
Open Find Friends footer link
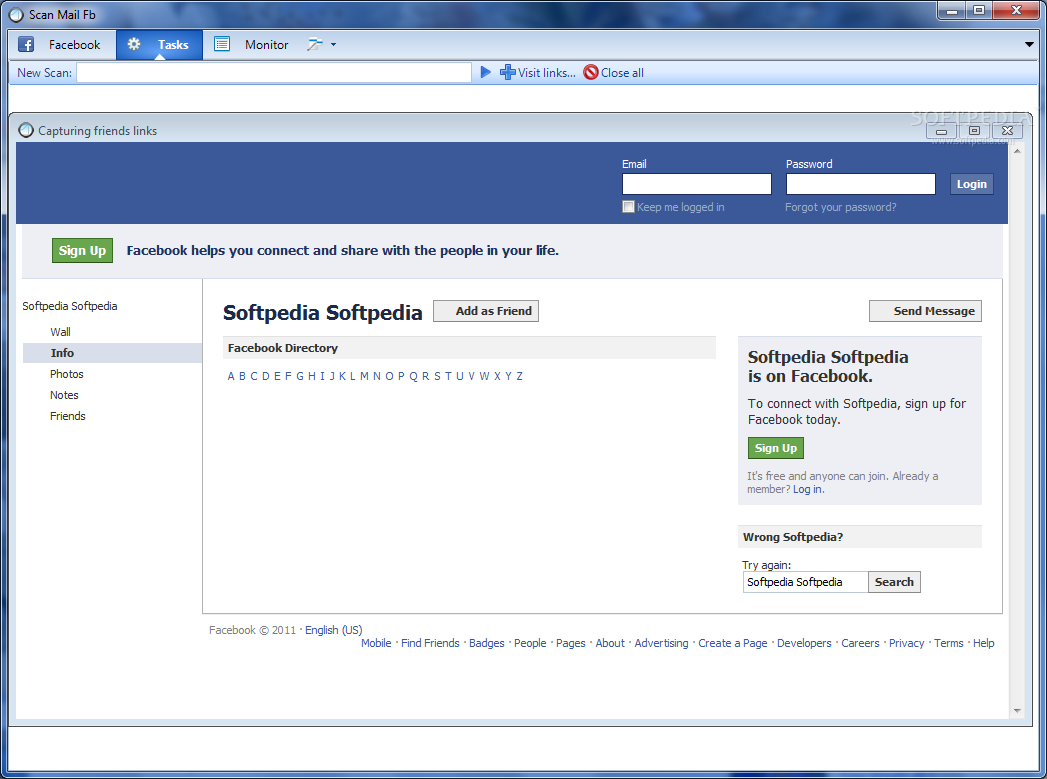(430, 643)
